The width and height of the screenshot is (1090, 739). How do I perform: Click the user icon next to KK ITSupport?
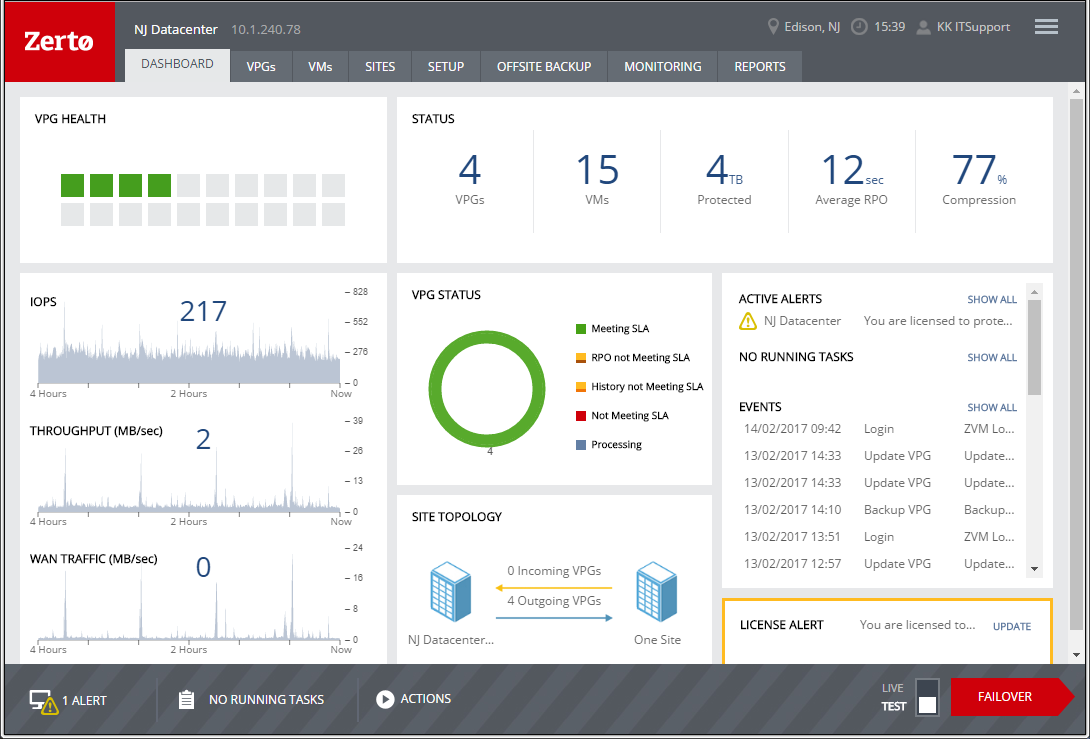(x=924, y=27)
